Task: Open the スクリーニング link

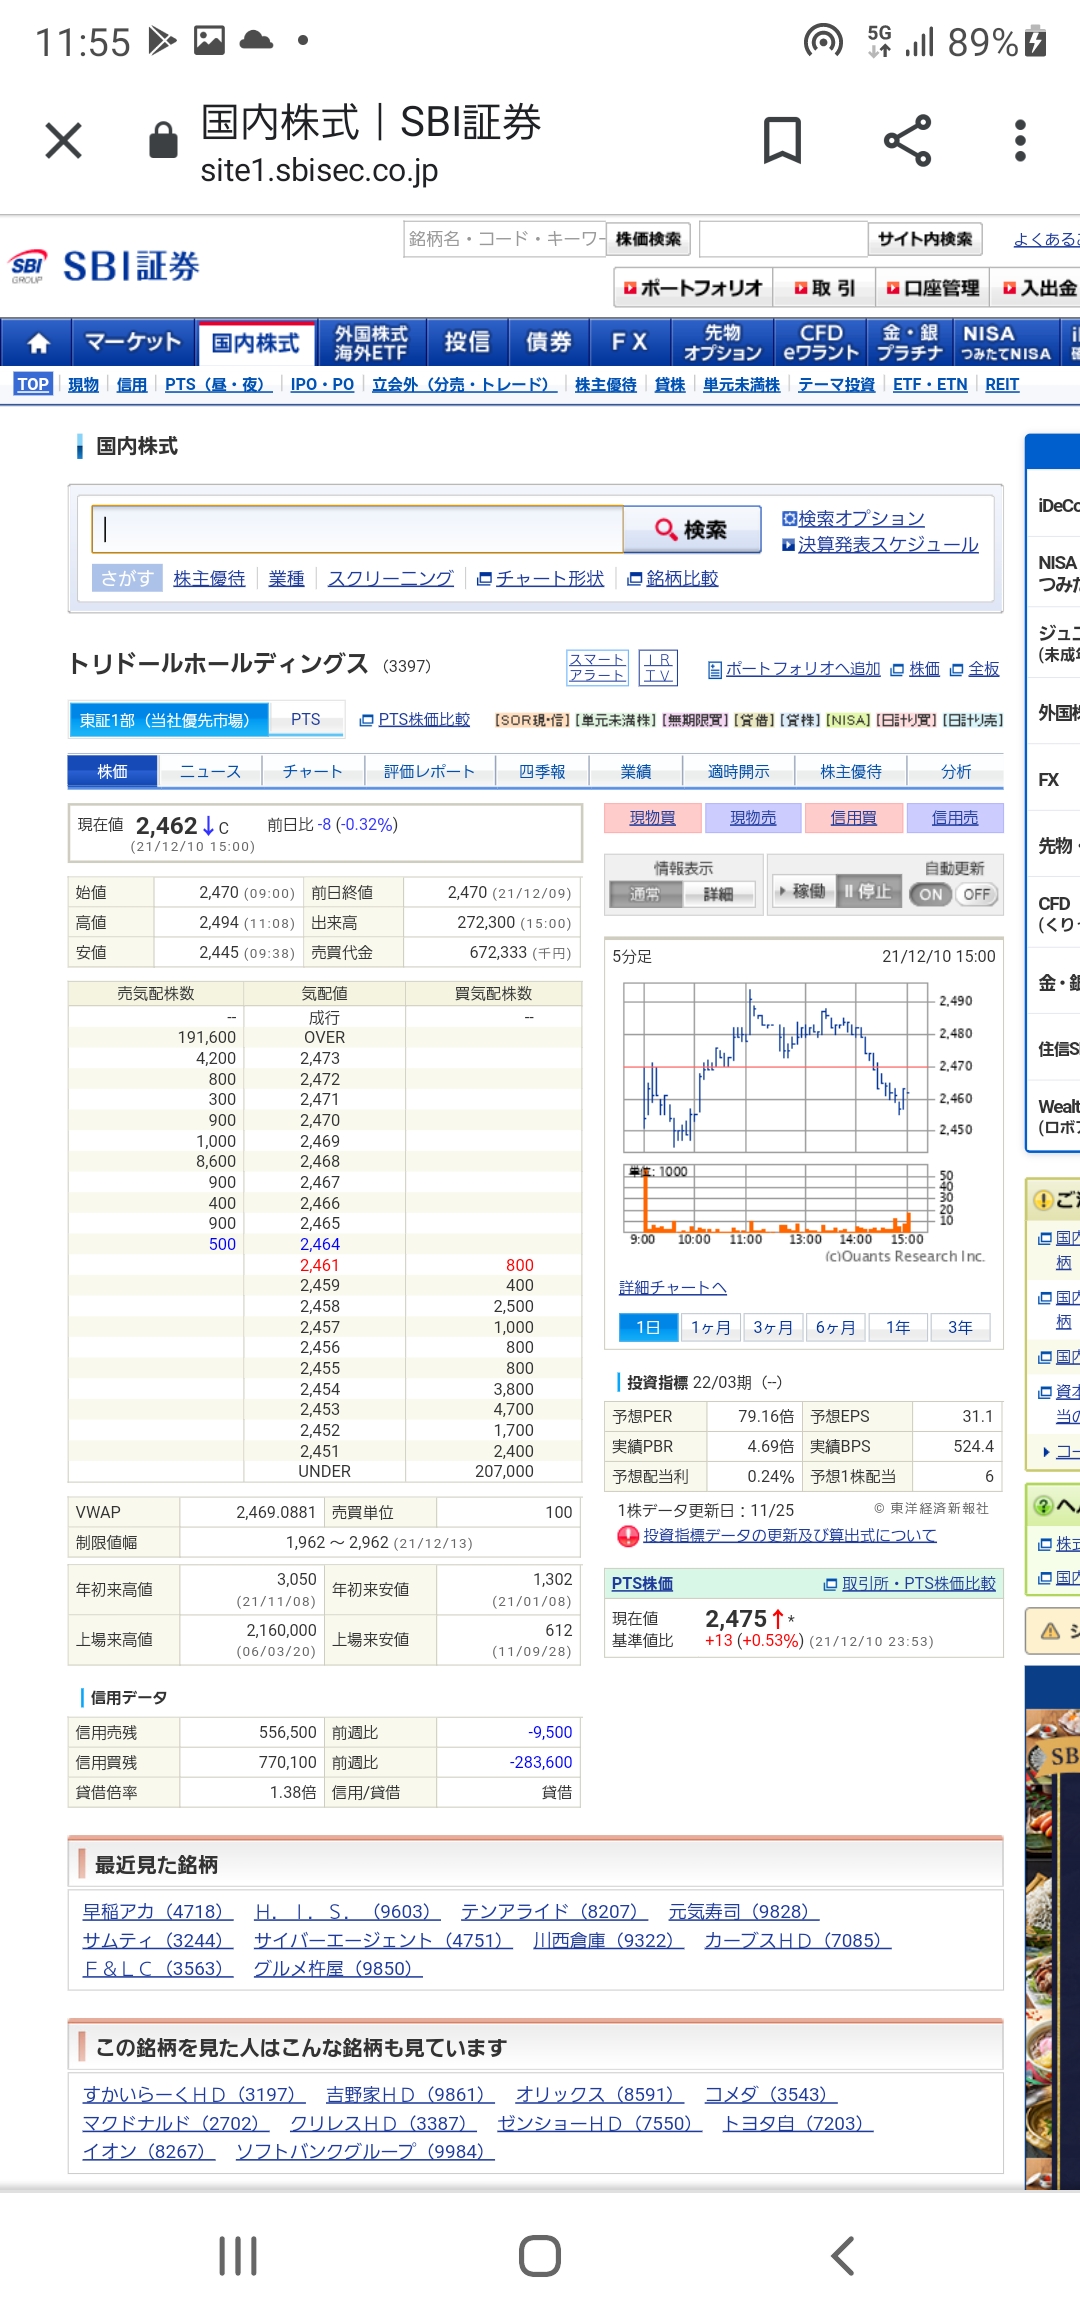Action: point(390,578)
